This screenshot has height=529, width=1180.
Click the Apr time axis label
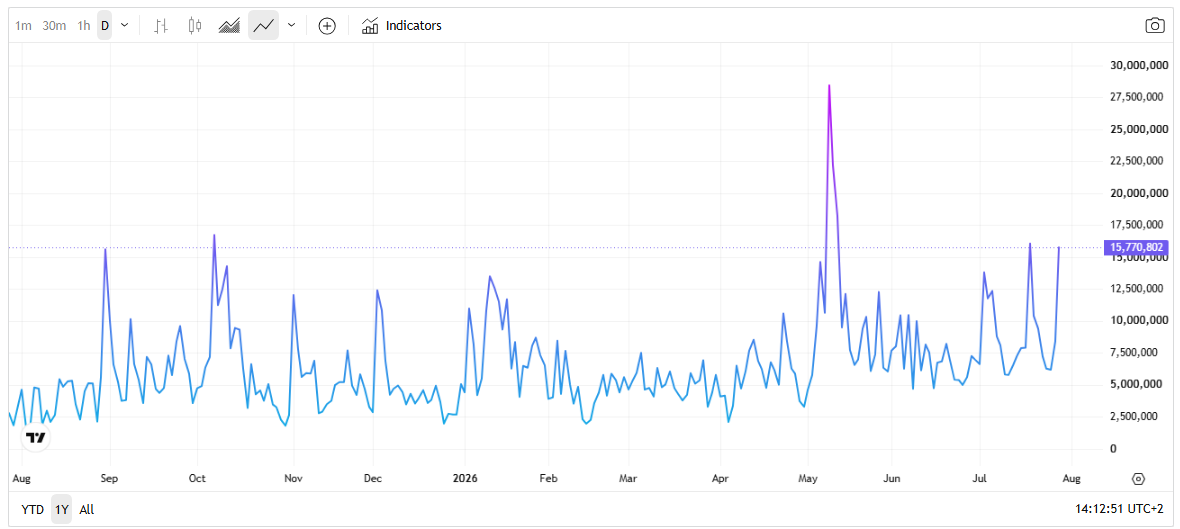721,479
